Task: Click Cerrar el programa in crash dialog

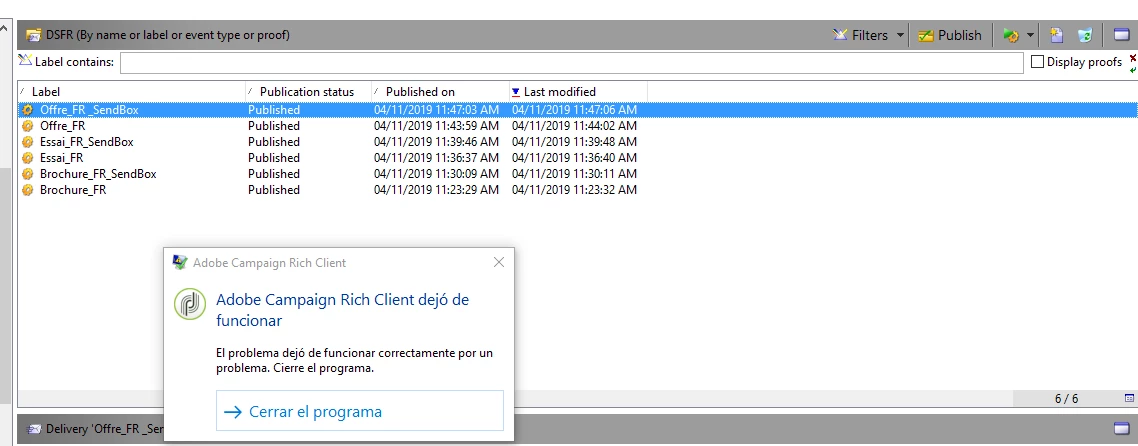Action: click(x=359, y=411)
